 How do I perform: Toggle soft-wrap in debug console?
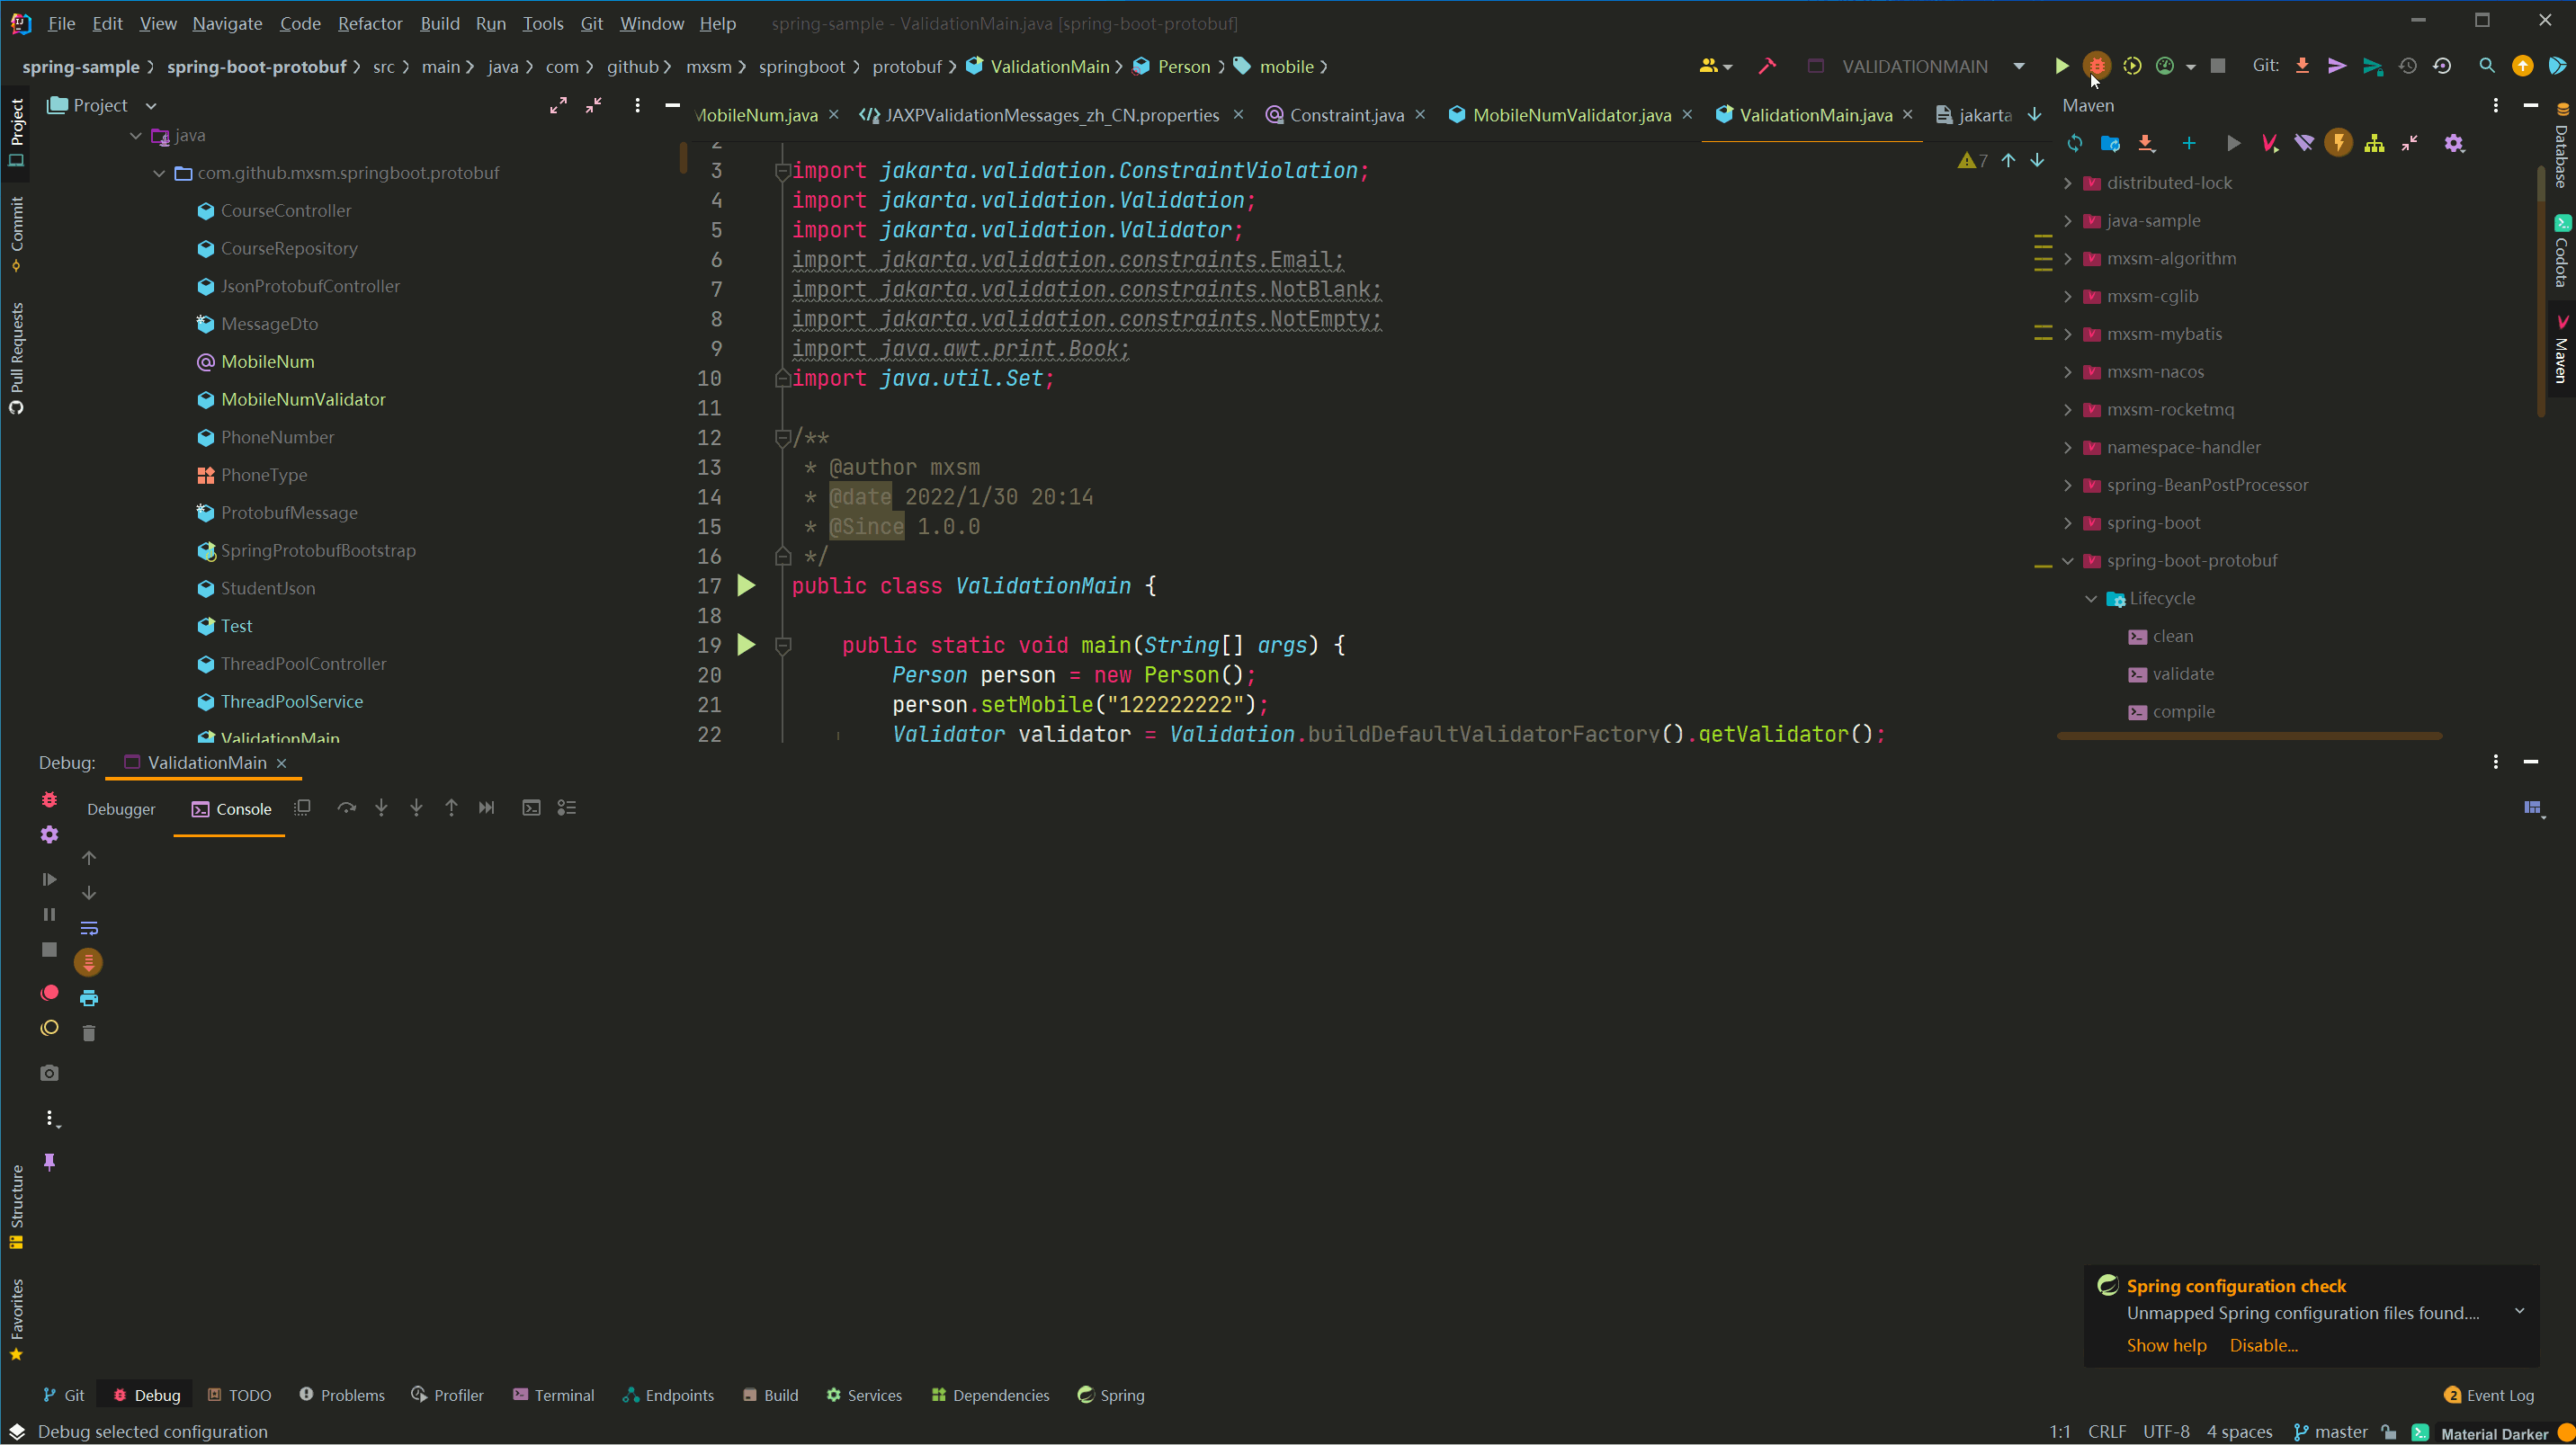pyautogui.click(x=88, y=928)
